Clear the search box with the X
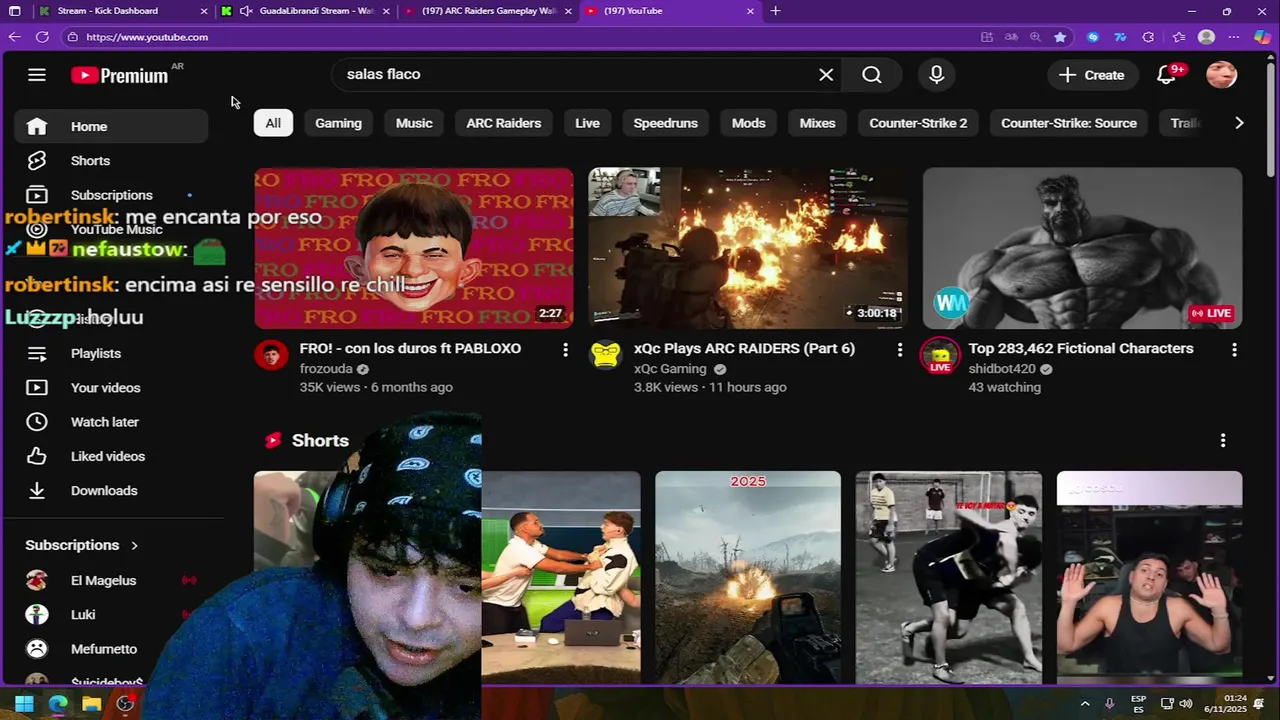The image size is (1280, 720). pos(826,75)
